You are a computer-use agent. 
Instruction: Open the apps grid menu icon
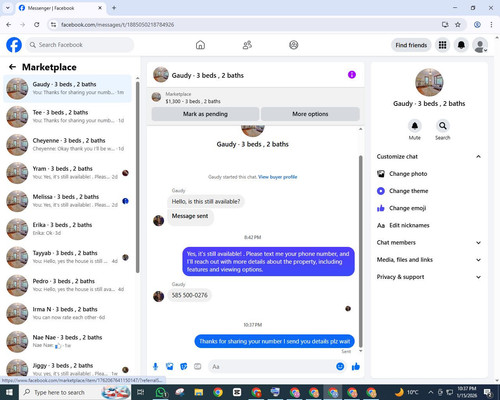coord(442,45)
